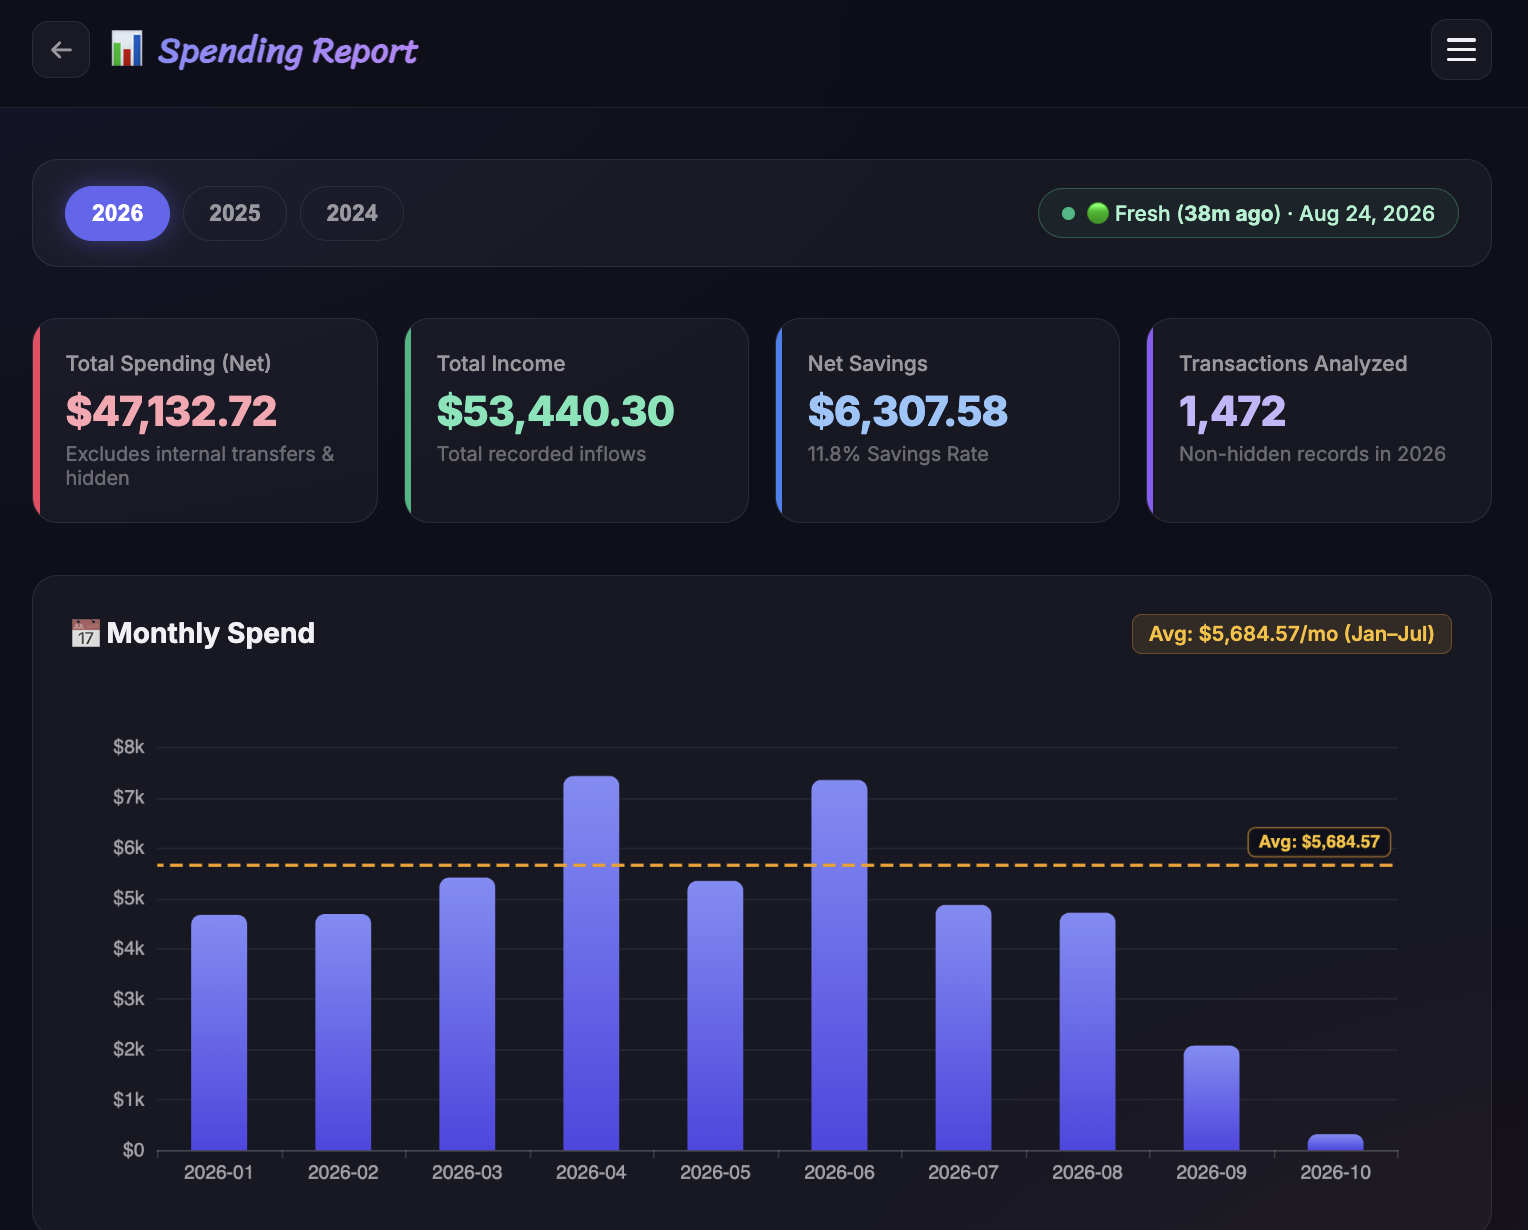Click the Avg $5,684.57/mo (Jan–Jul) badge
Screen dimensions: 1528x1230
tap(1291, 634)
